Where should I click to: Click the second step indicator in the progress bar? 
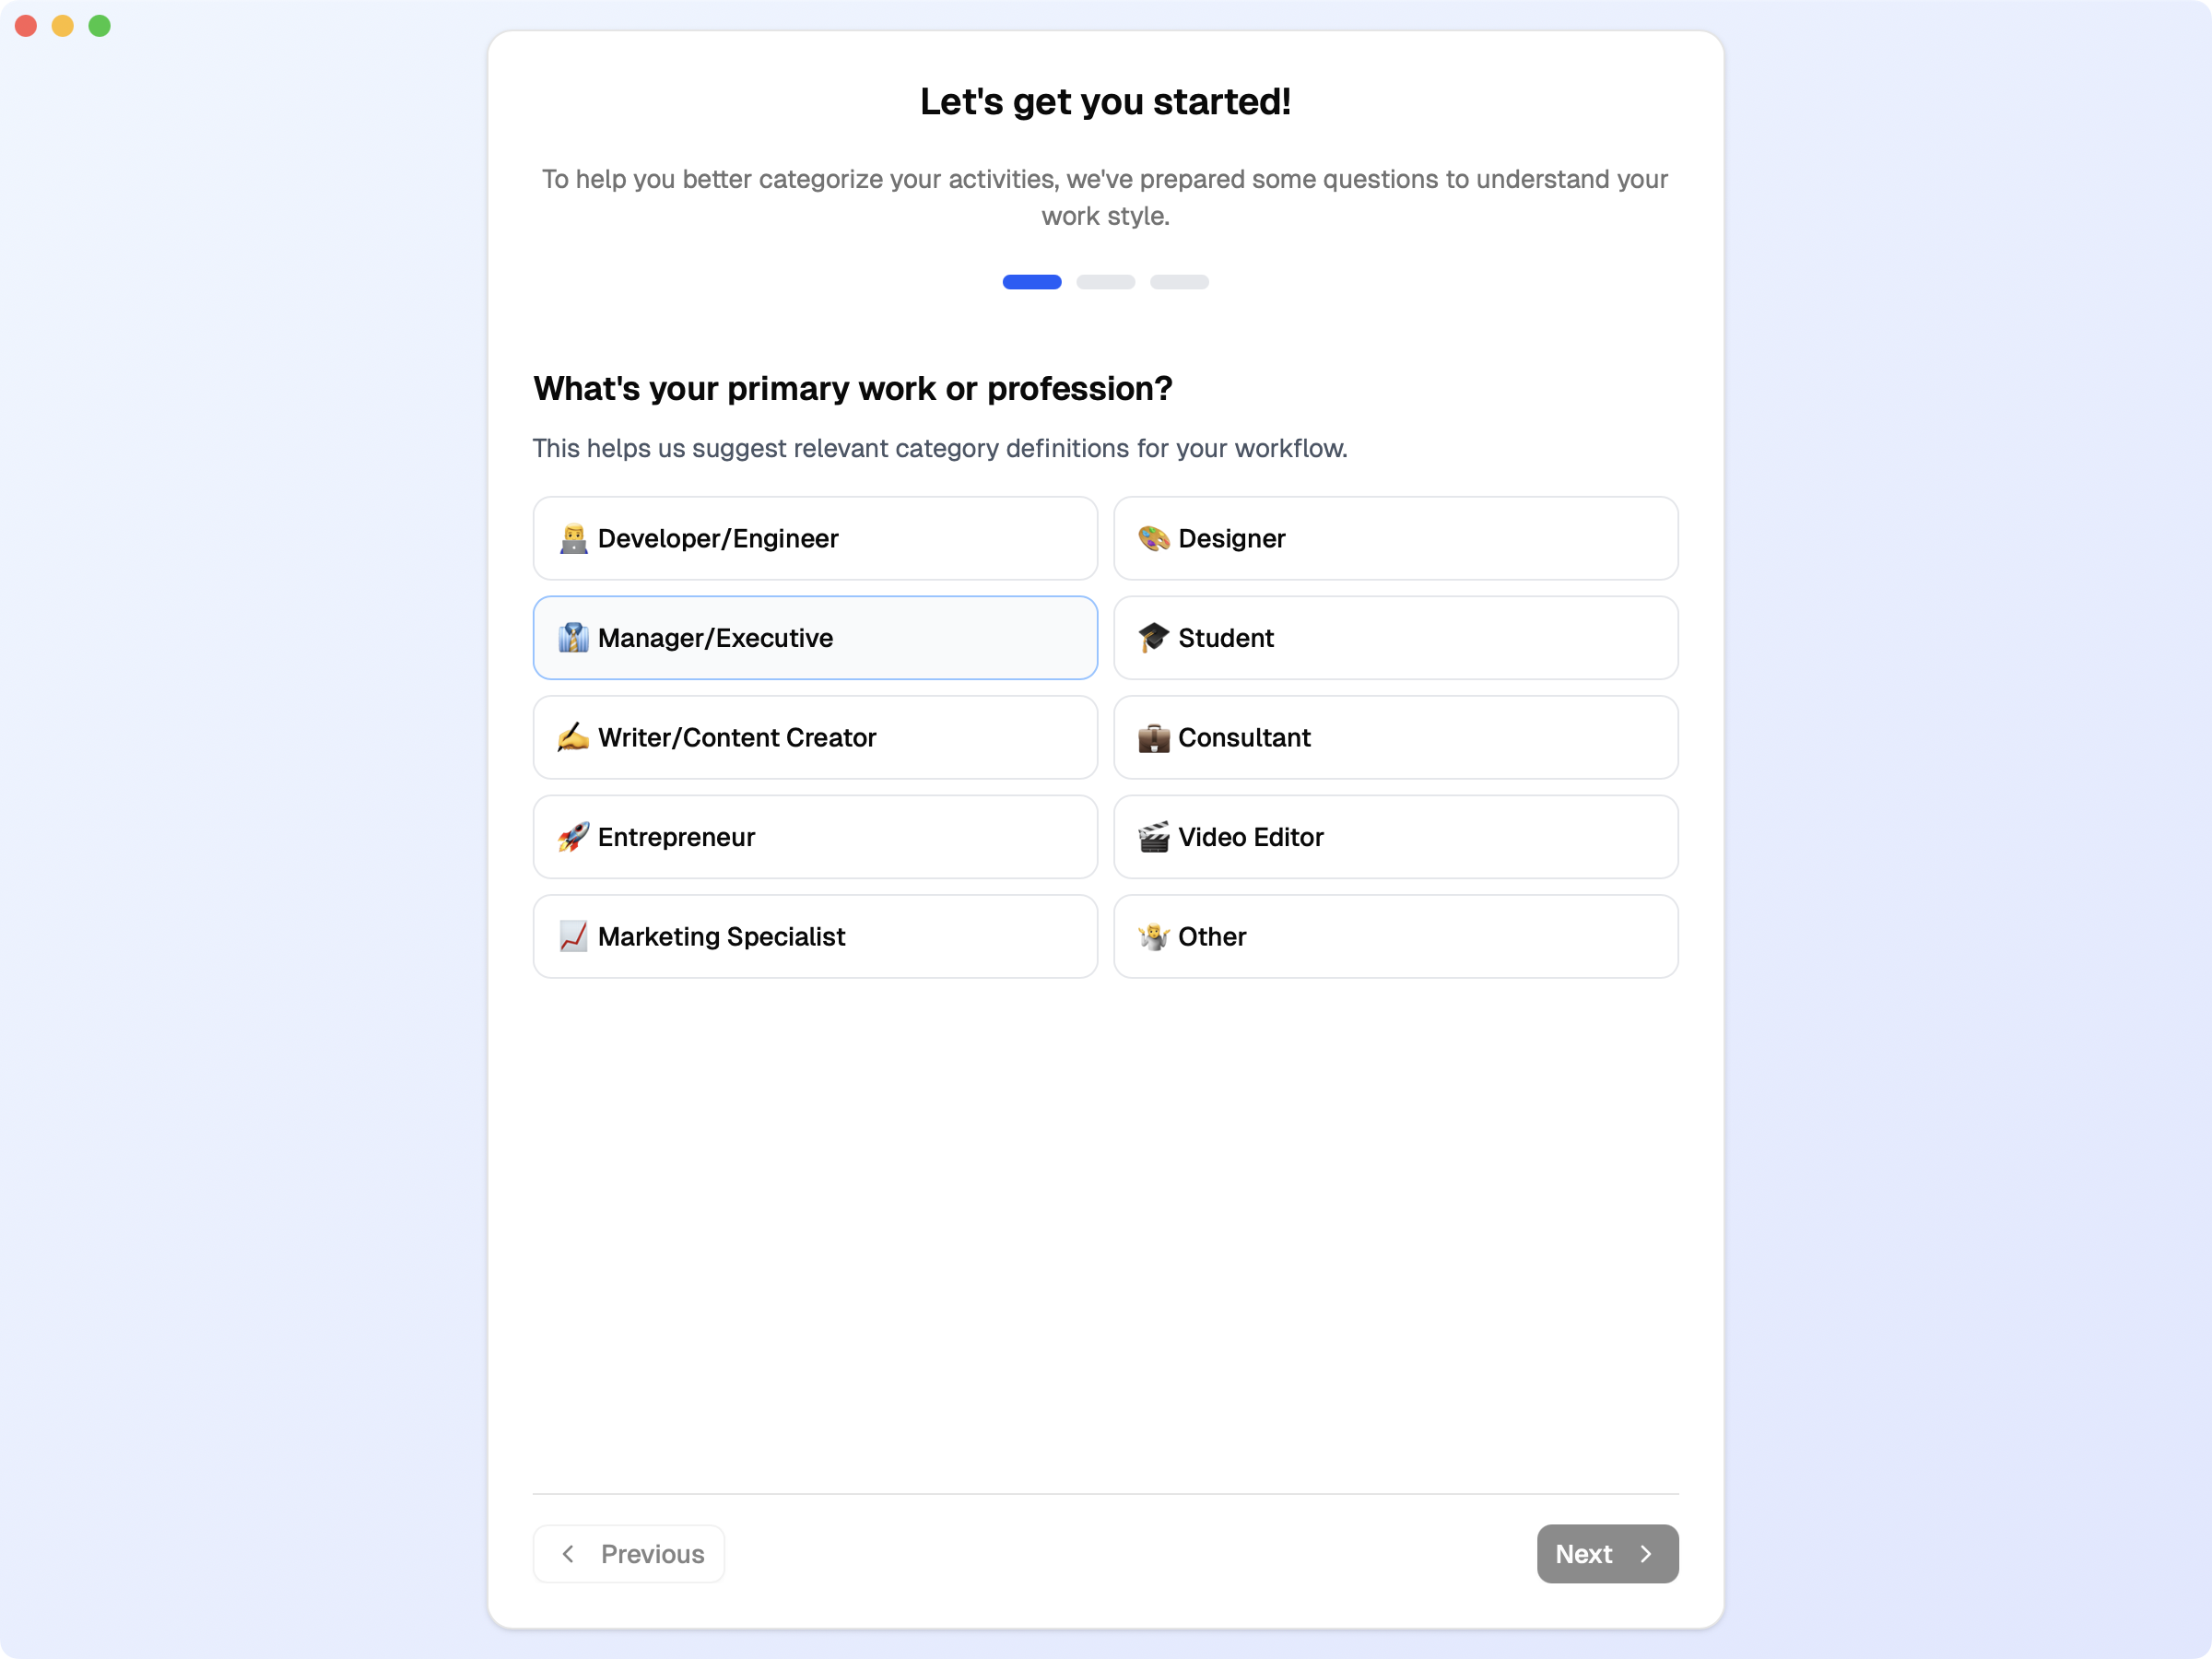tap(1106, 282)
